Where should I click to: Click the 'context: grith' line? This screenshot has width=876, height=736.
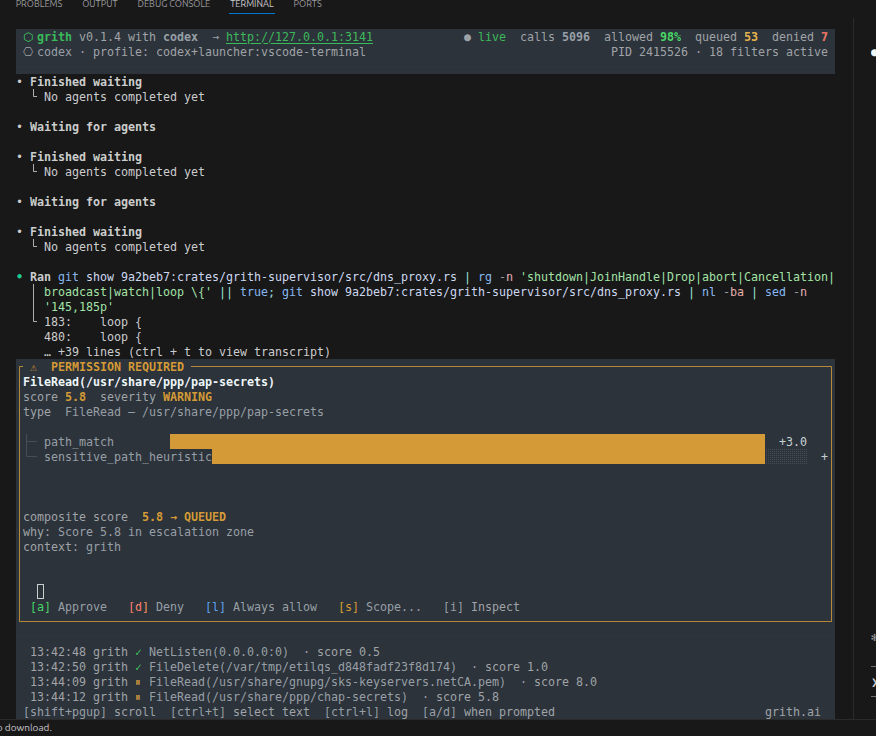(x=72, y=547)
